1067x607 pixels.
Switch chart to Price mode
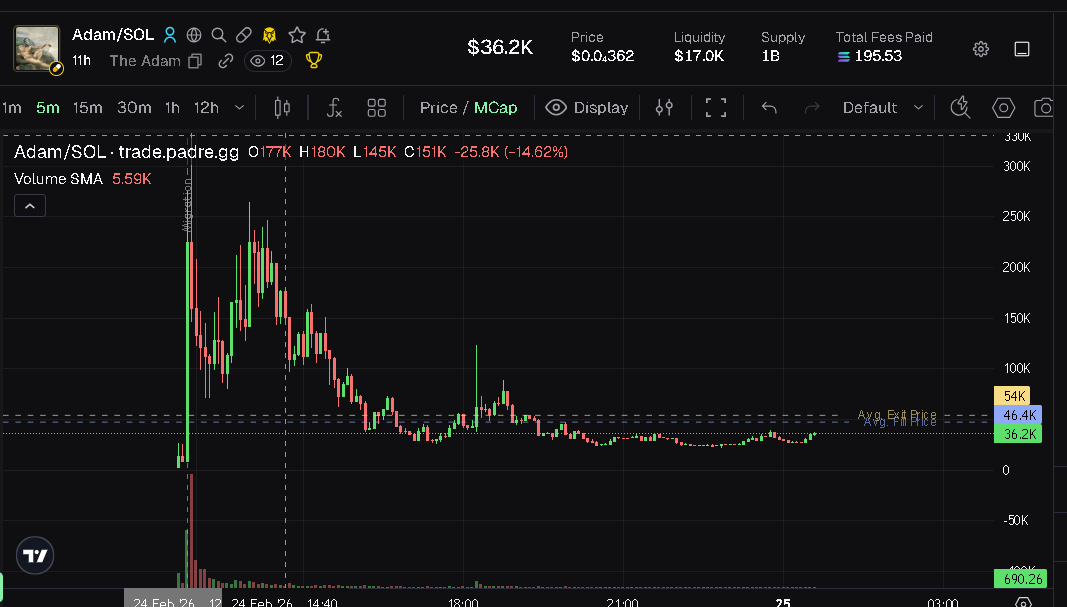click(438, 108)
